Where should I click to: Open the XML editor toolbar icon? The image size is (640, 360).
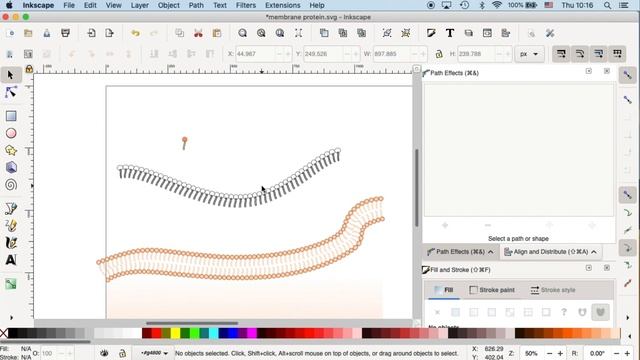coord(487,33)
